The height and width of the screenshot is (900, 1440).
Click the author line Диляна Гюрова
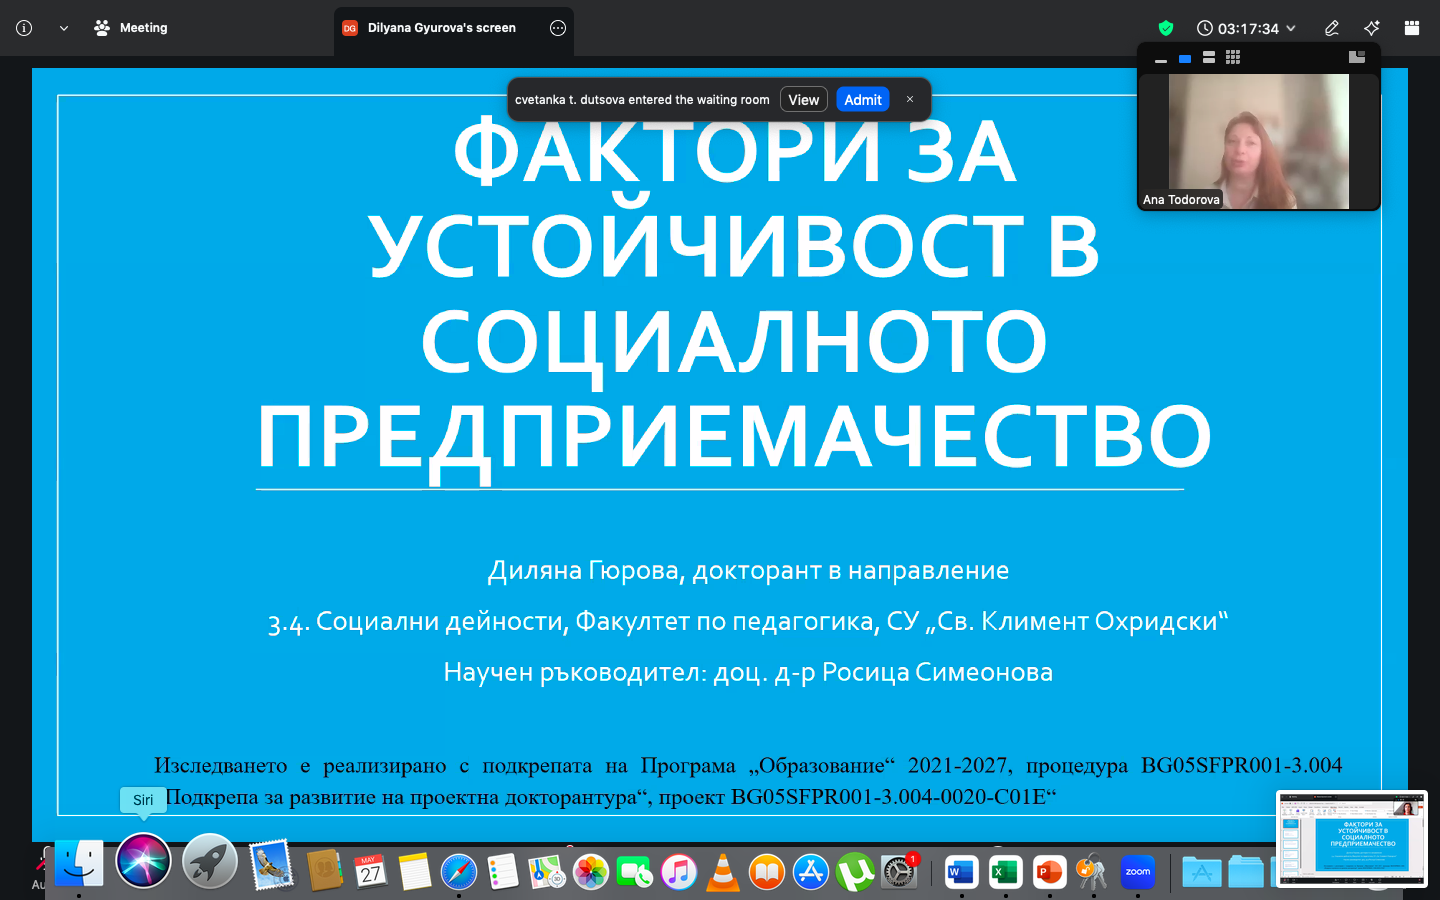(x=748, y=570)
